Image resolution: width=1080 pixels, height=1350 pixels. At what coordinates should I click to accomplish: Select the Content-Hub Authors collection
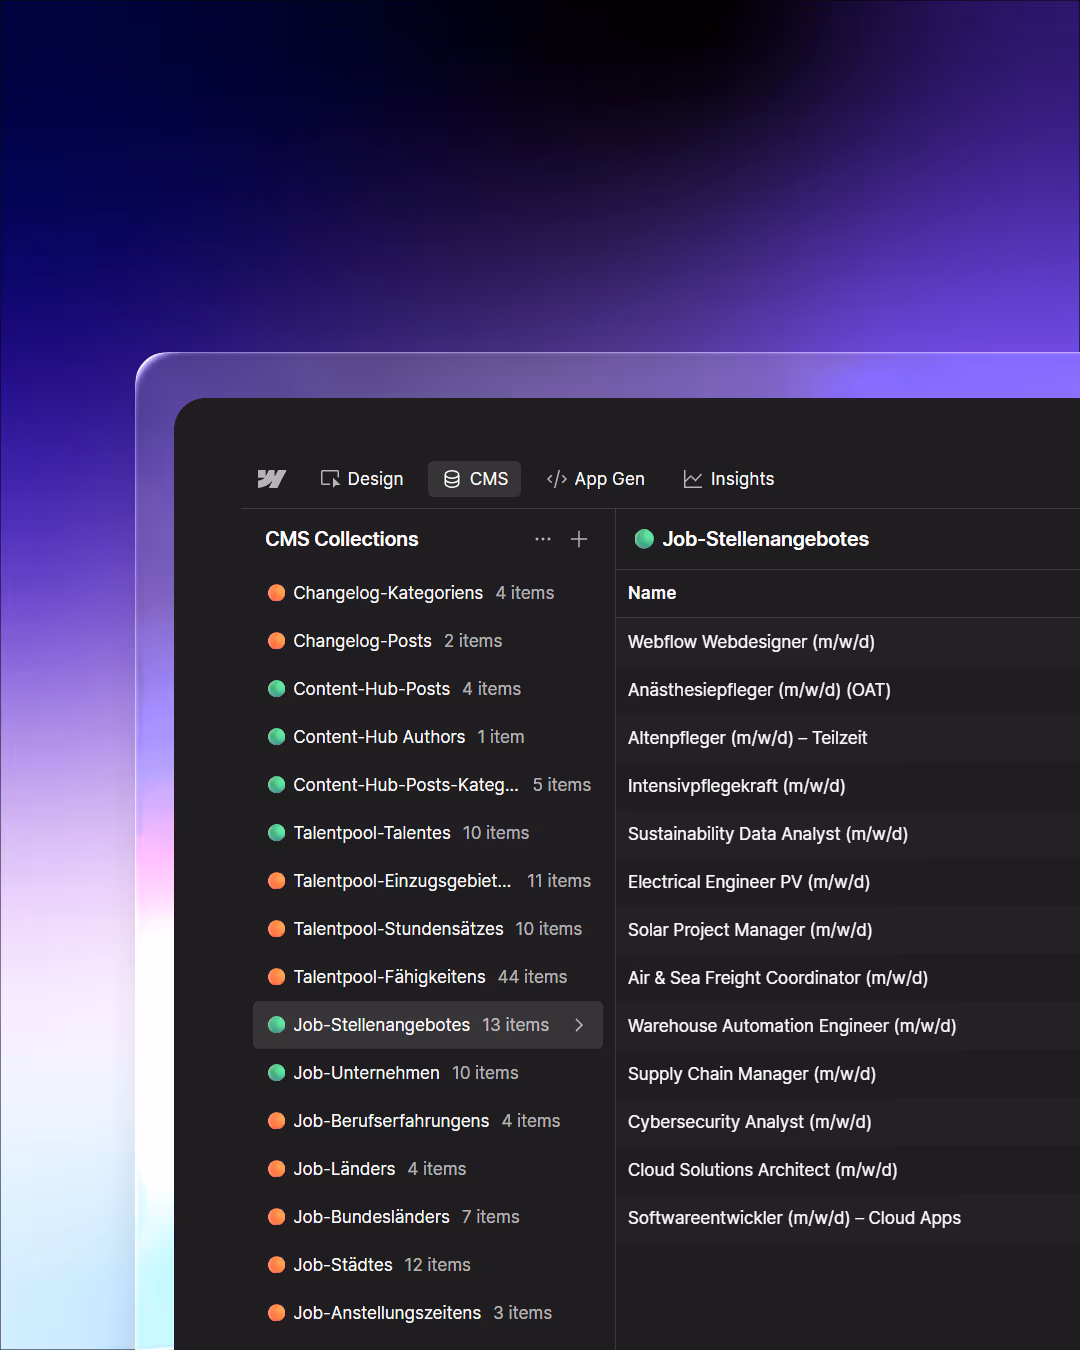[x=428, y=737]
